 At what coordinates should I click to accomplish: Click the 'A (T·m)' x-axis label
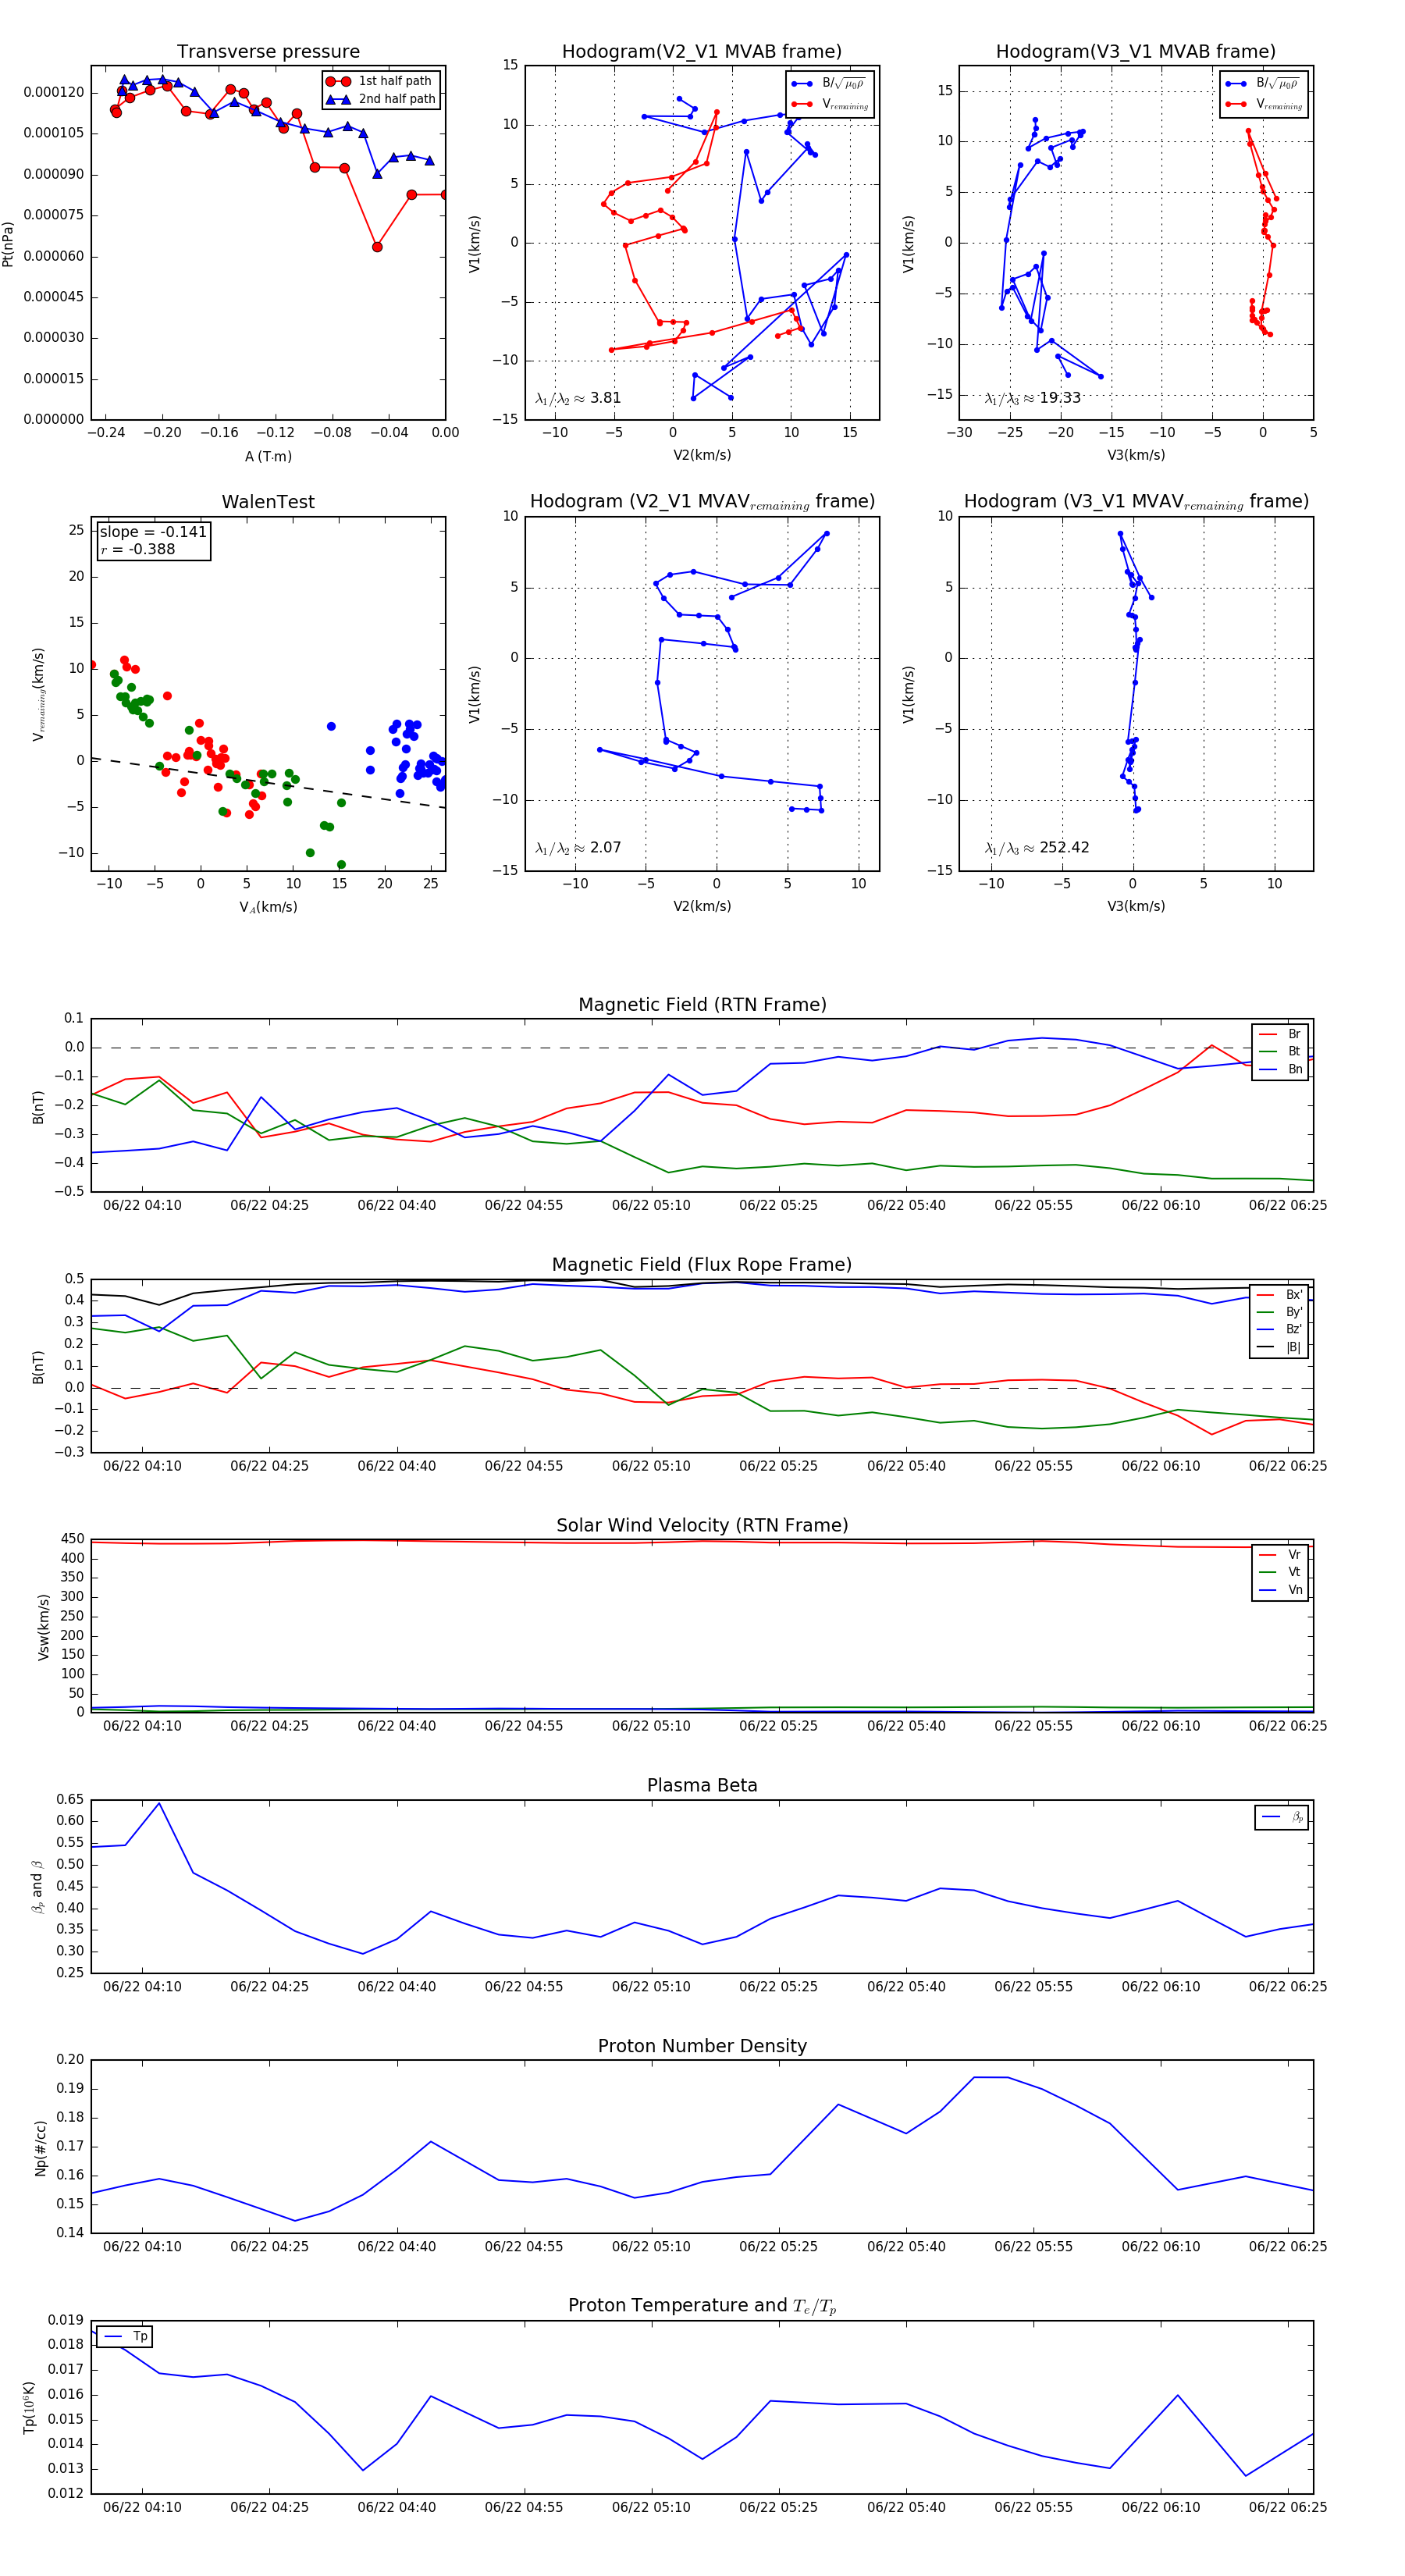click(268, 456)
